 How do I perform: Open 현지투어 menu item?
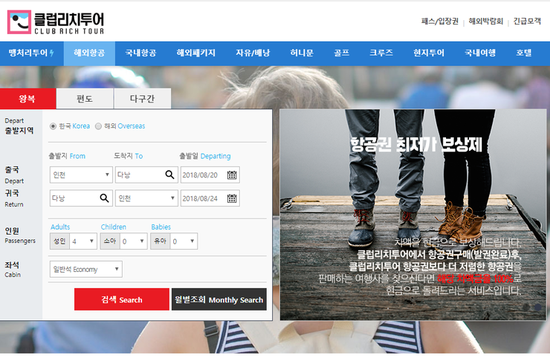(x=429, y=53)
